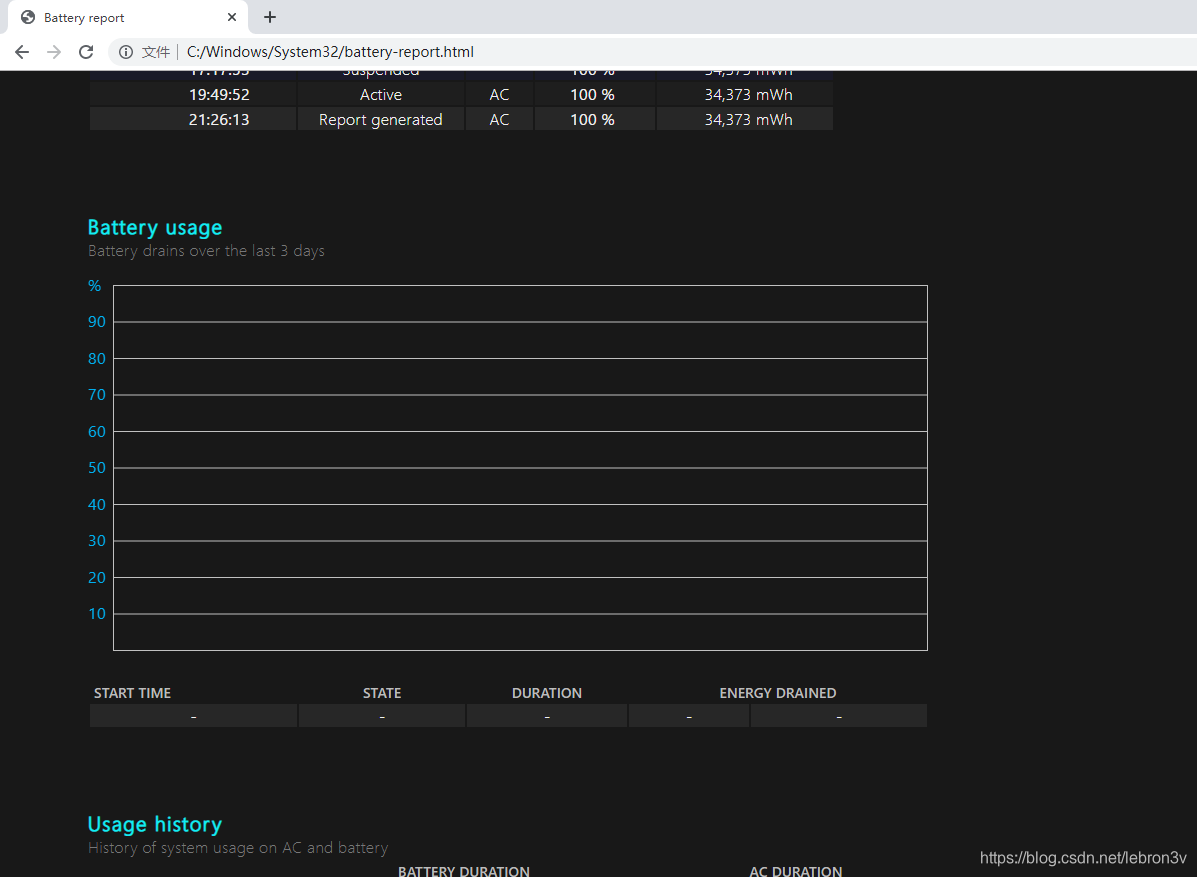Click the Report generated state cell
Image resolution: width=1197 pixels, height=877 pixels.
(380, 120)
